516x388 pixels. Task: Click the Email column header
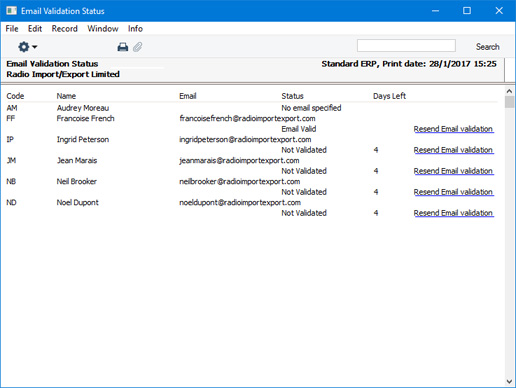point(188,96)
